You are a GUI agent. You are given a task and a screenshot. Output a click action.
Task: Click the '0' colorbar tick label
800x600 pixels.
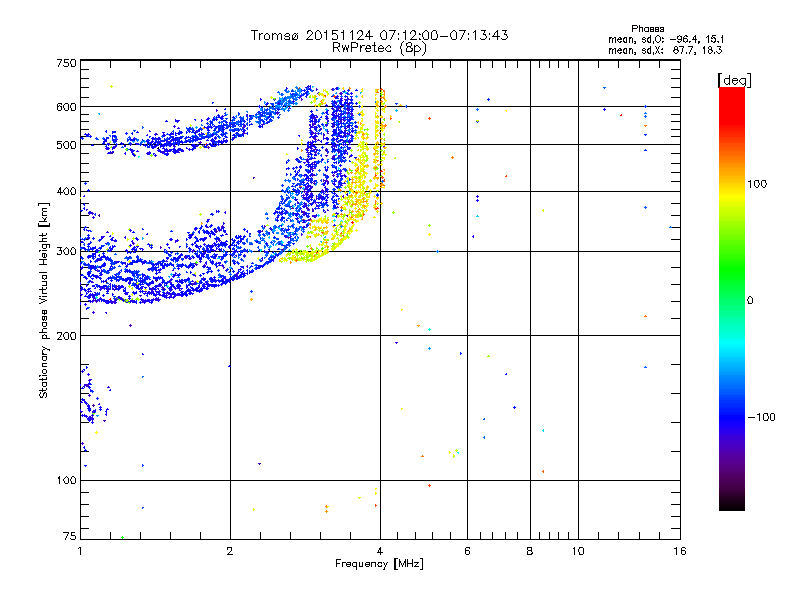[x=750, y=301]
